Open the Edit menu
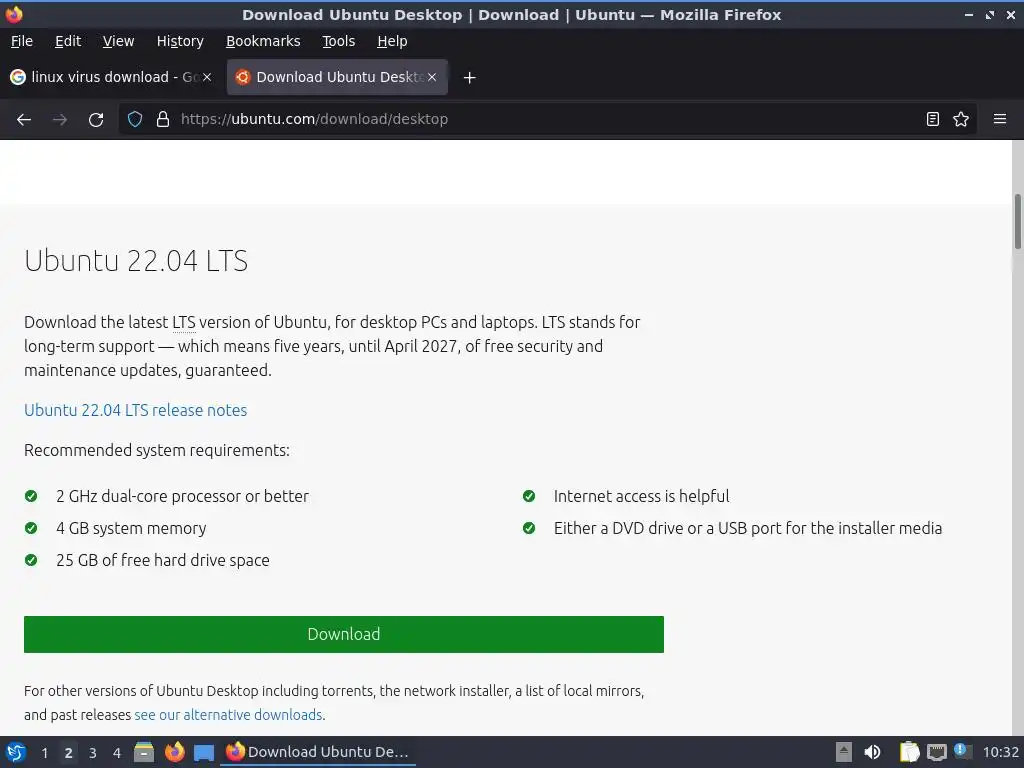The image size is (1024, 768). coord(68,41)
